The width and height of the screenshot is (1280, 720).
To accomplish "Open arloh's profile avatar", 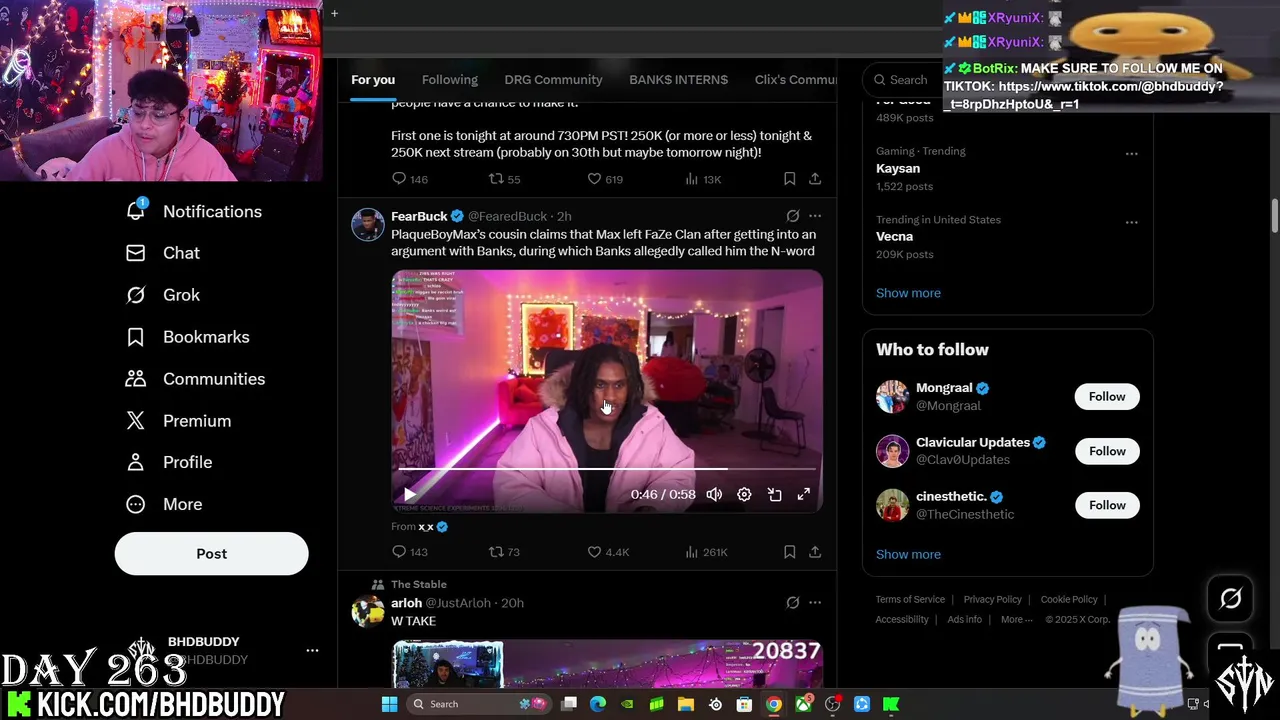I will pyautogui.click(x=368, y=611).
